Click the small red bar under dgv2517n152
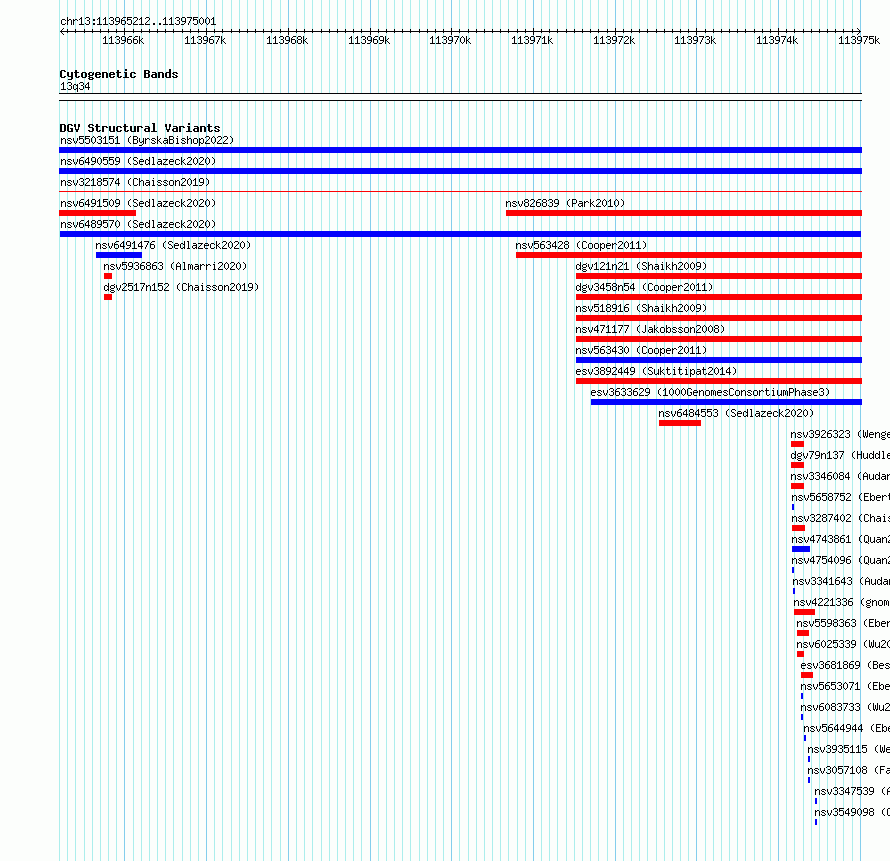Image resolution: width=890 pixels, height=861 pixels. coord(108,297)
